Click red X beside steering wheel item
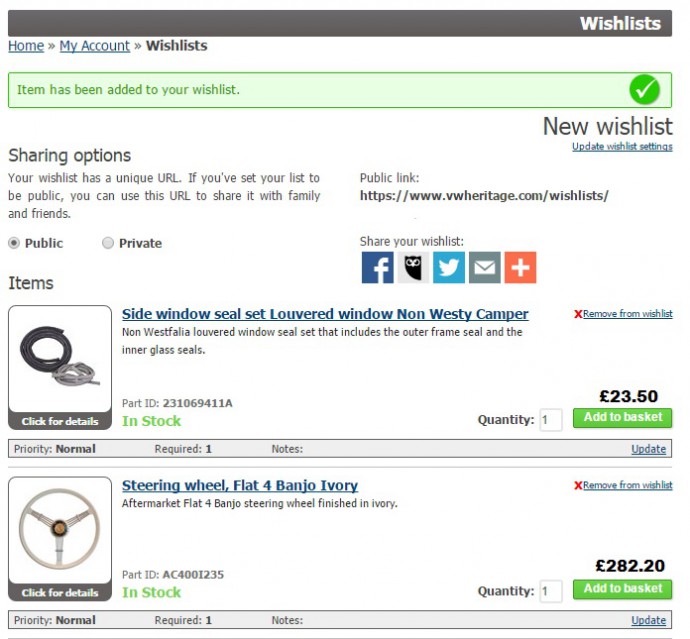This screenshot has width=690, height=639. click(x=578, y=485)
